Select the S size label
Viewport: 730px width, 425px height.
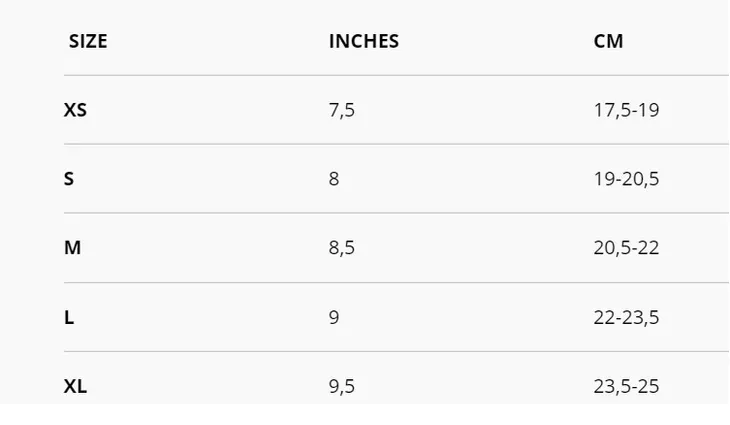click(x=69, y=179)
